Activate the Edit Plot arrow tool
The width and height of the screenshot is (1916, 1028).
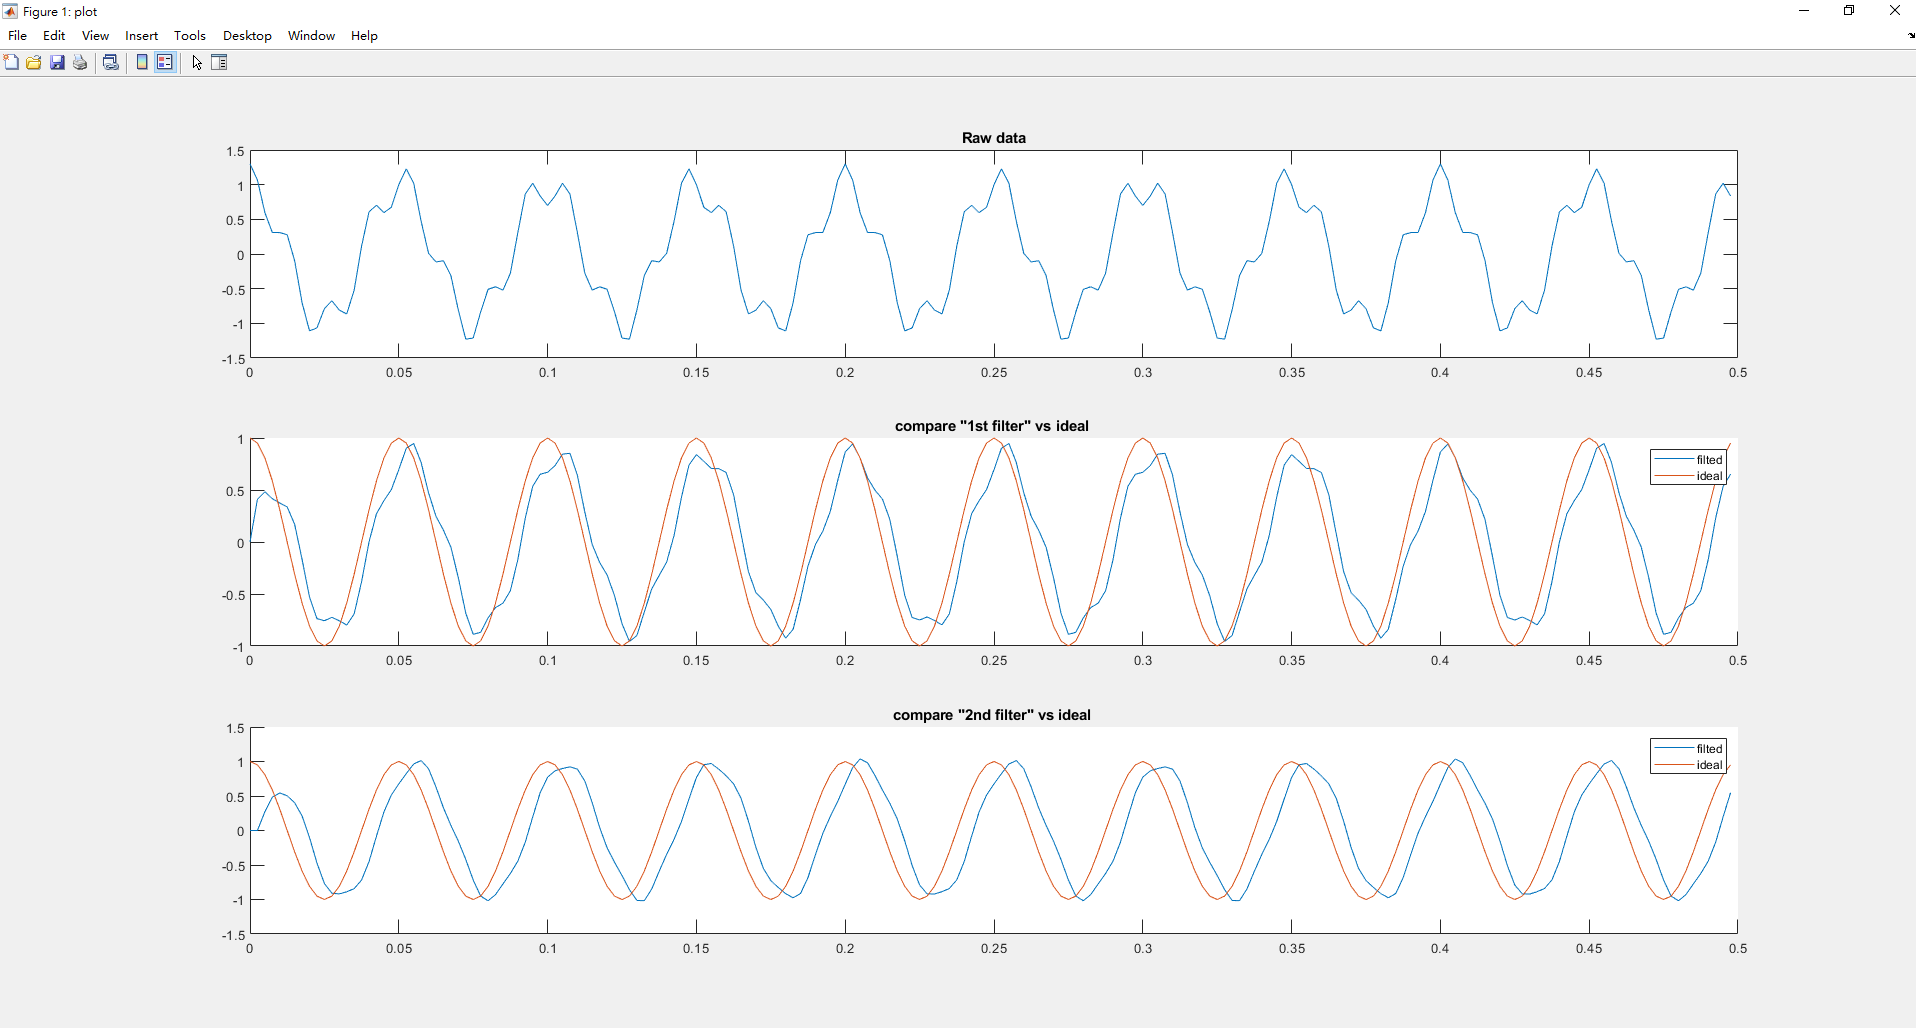point(197,62)
